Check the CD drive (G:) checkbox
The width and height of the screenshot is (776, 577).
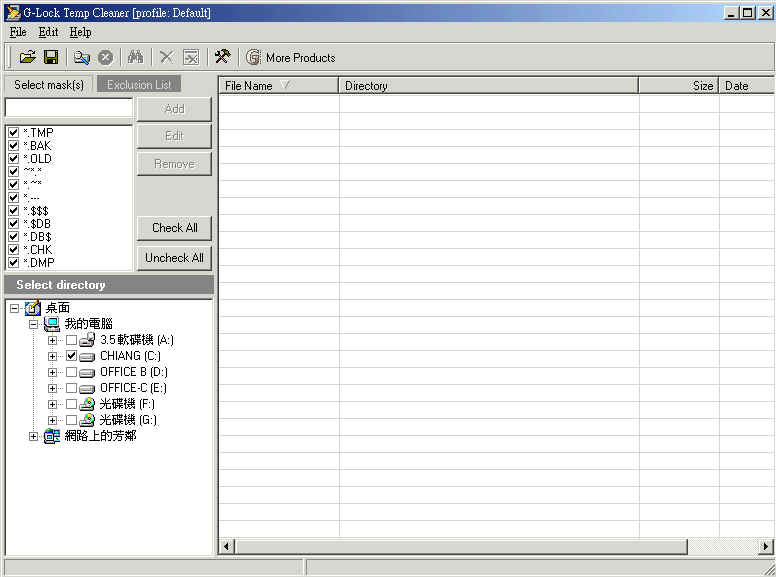click(71, 420)
